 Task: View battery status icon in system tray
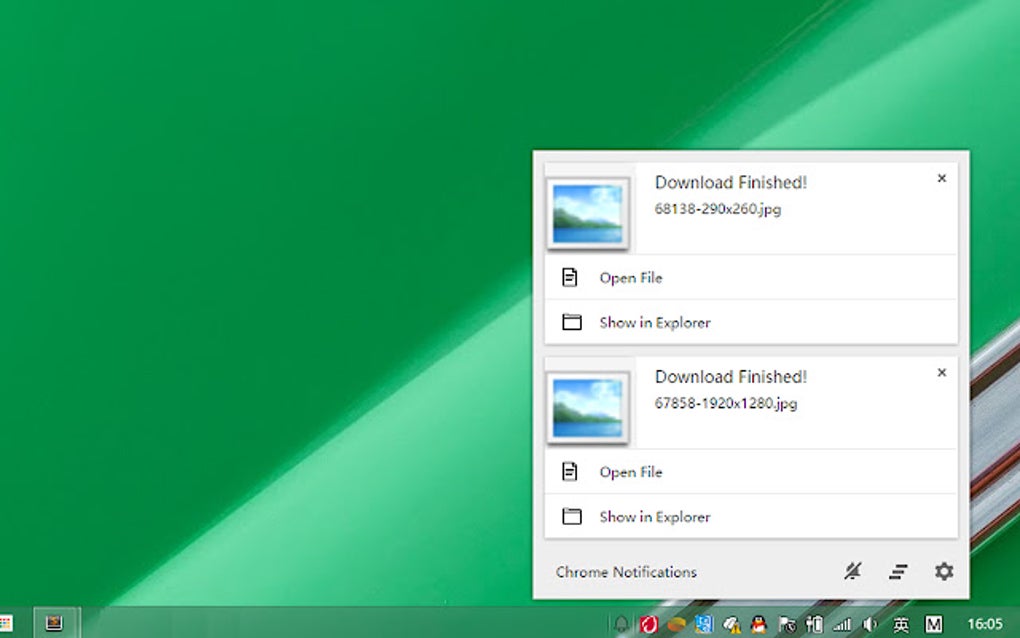point(812,625)
